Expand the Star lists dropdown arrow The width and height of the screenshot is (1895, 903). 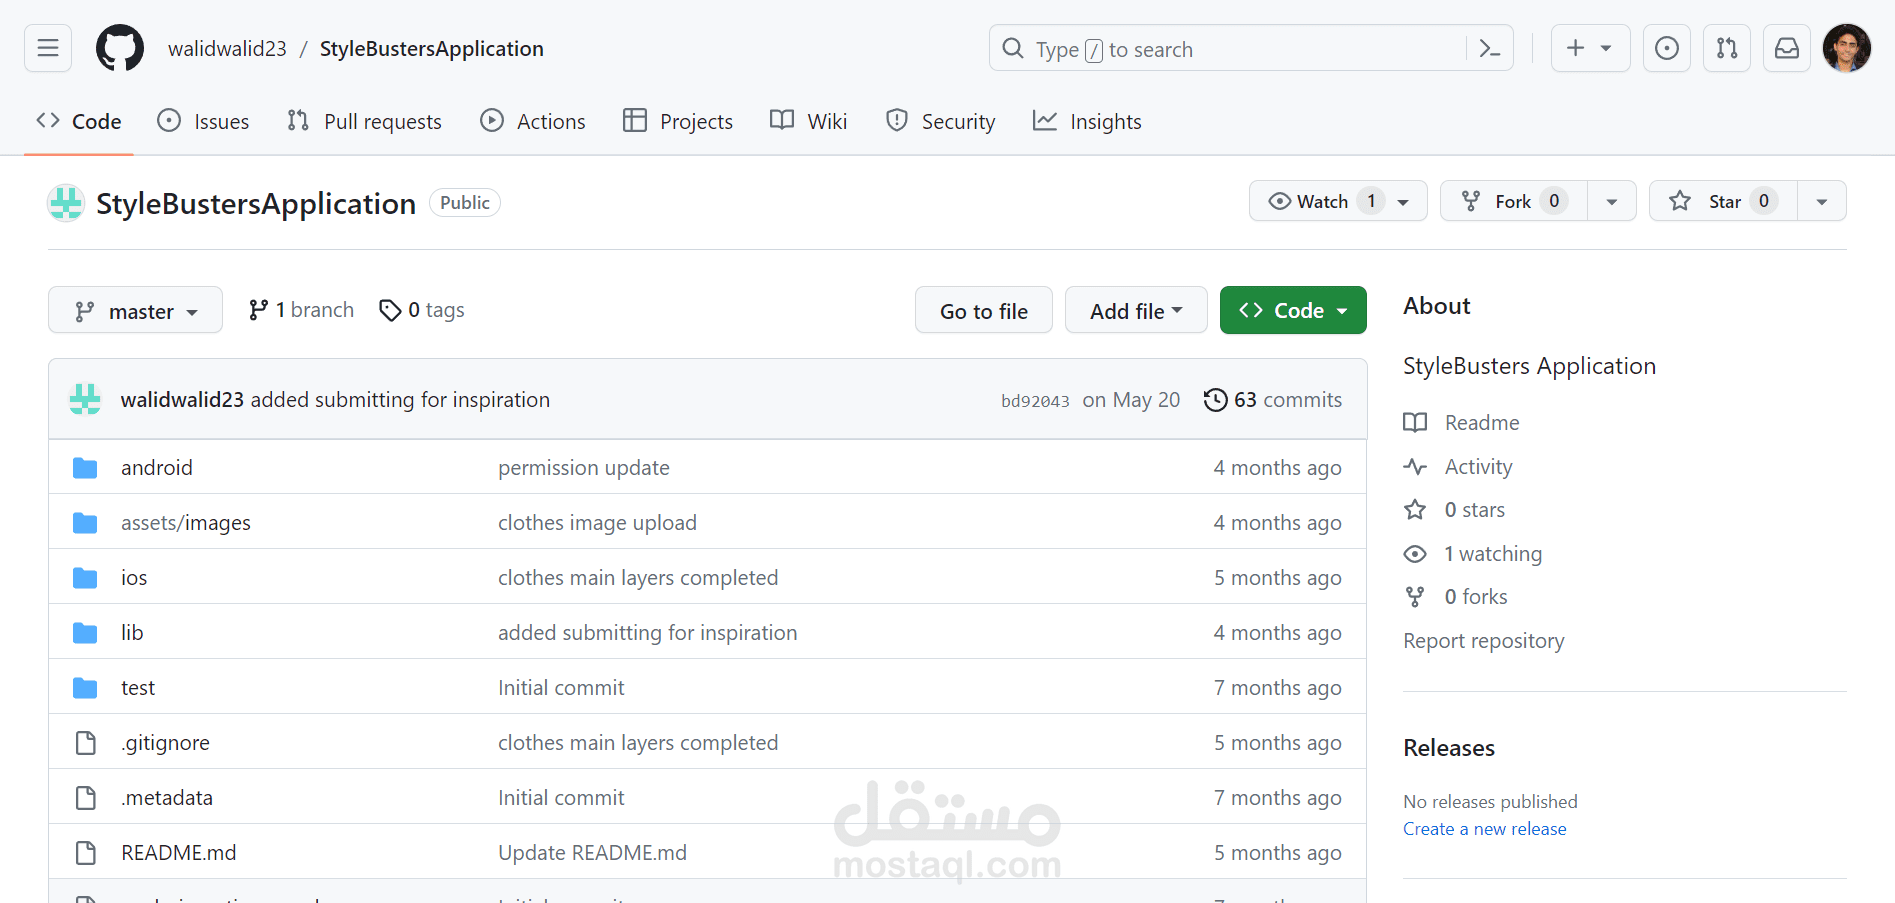pyautogui.click(x=1822, y=201)
